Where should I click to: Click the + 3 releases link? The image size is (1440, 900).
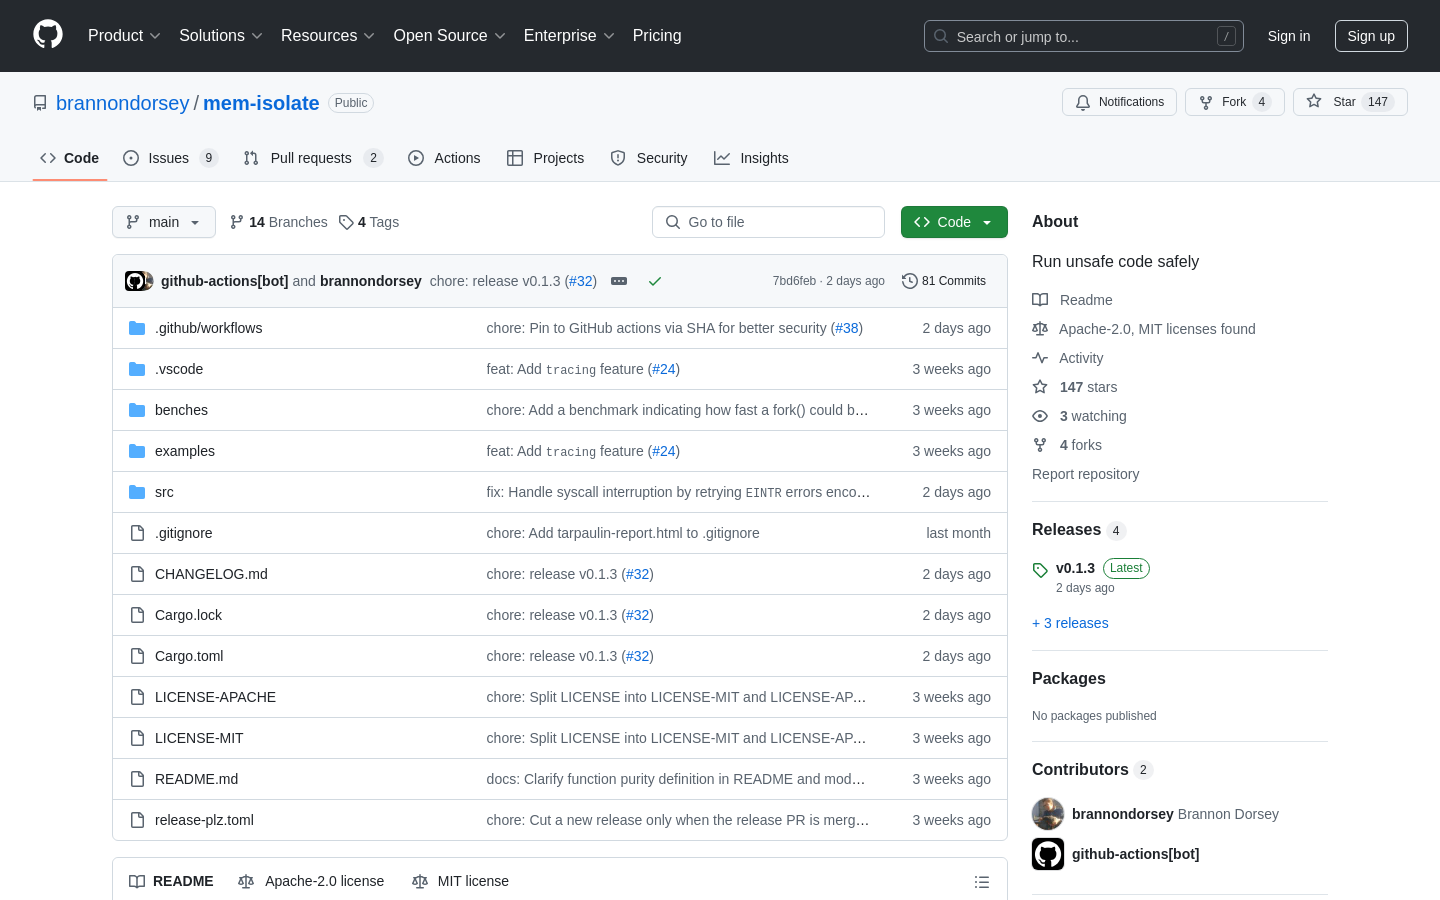coord(1070,623)
